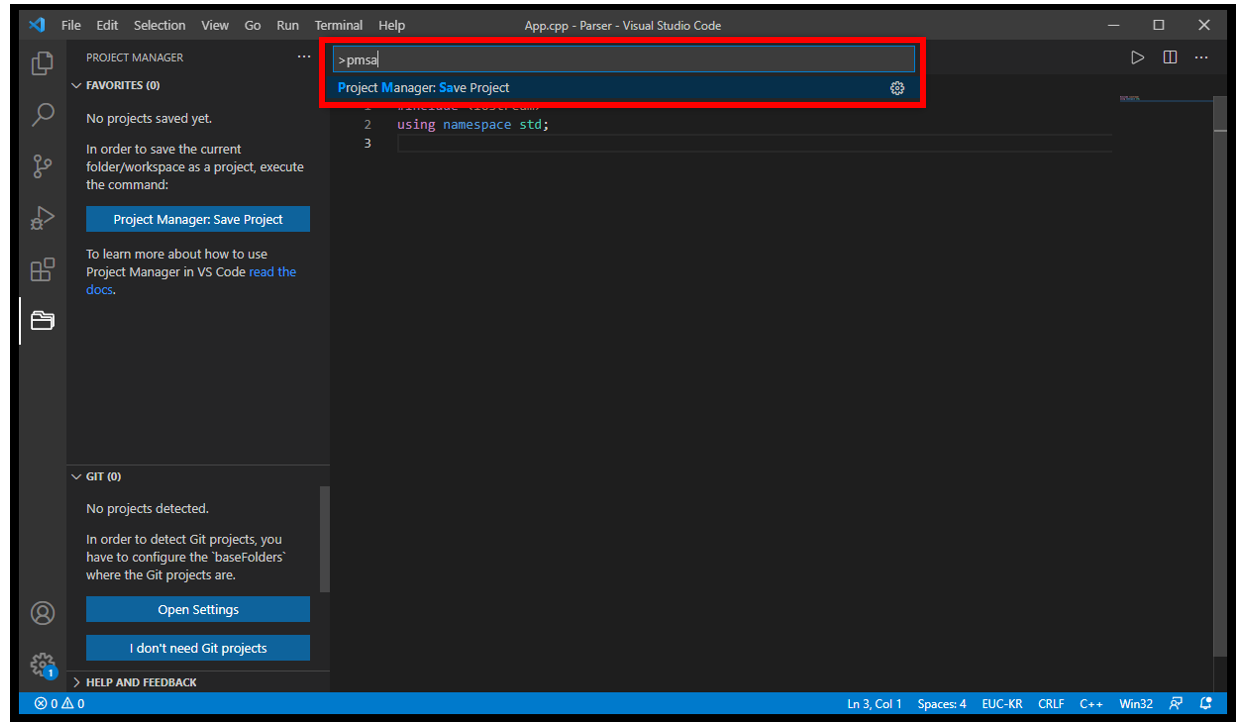The width and height of the screenshot is (1248, 722).
Task: Open the Manage gear icon in activity bar
Action: tap(42, 664)
